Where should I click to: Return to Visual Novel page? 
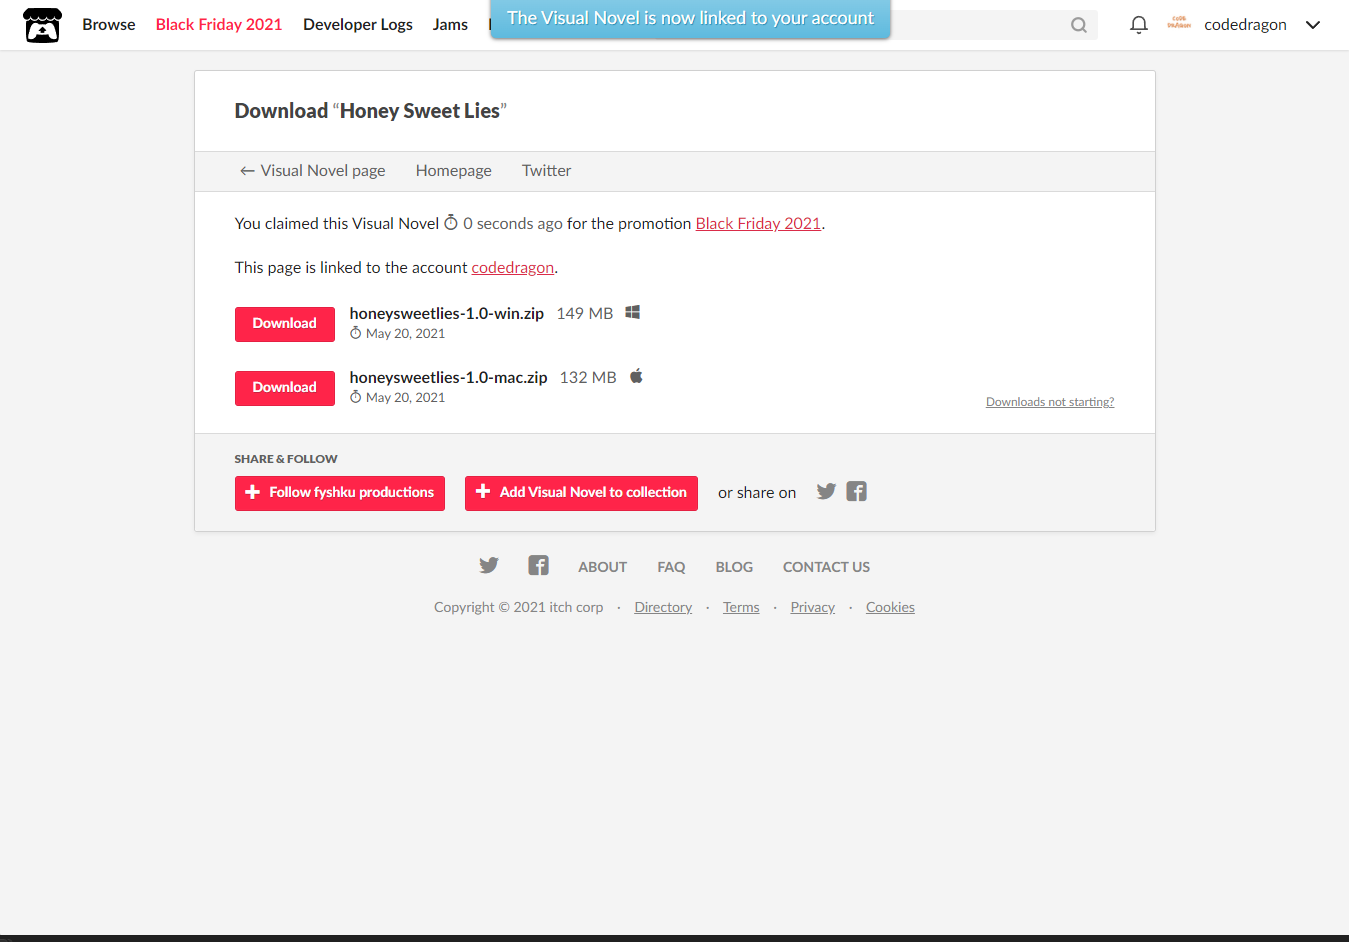click(312, 171)
